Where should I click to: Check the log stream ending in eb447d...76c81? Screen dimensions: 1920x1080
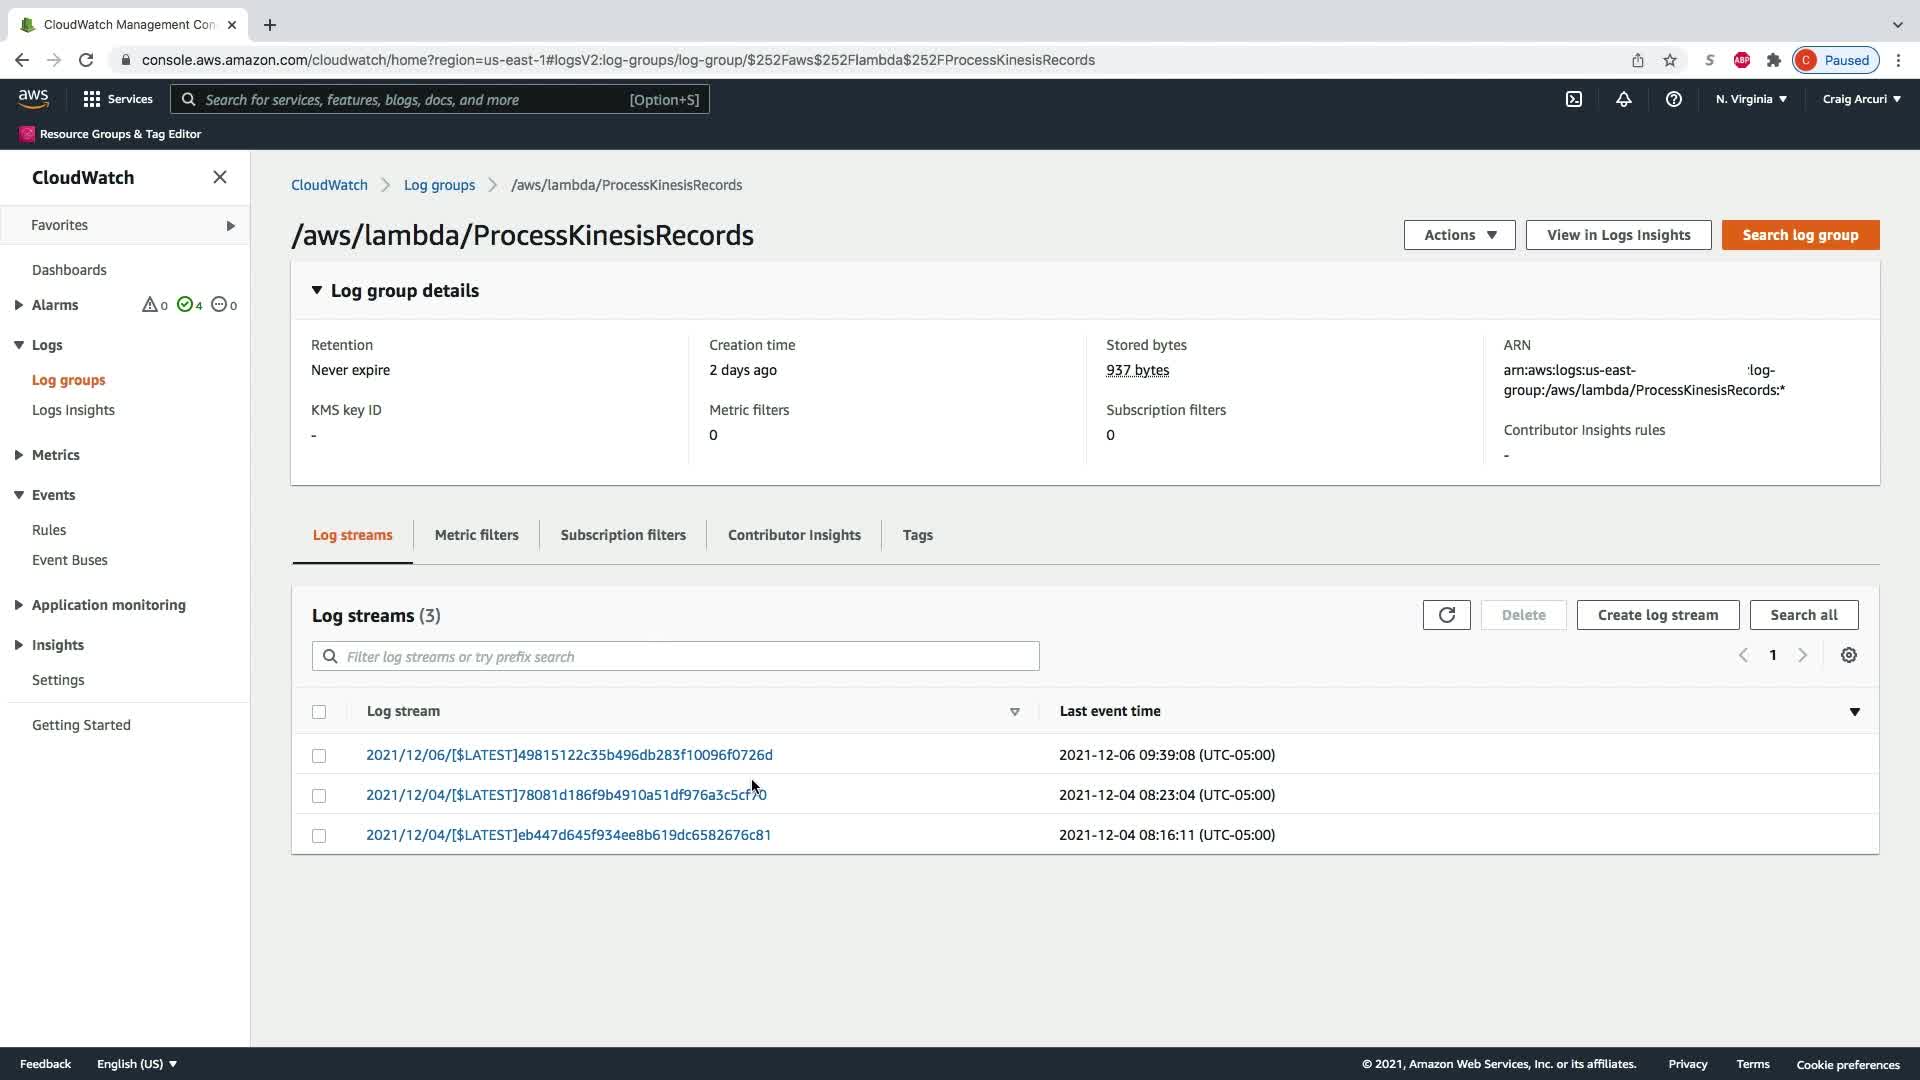(x=319, y=836)
